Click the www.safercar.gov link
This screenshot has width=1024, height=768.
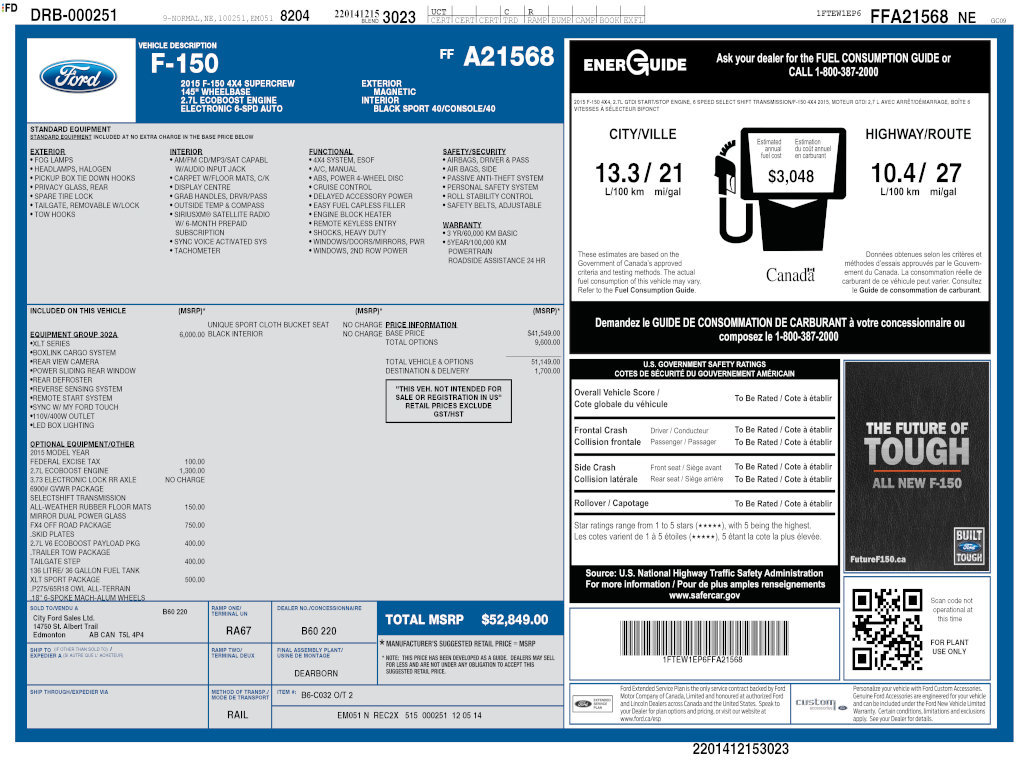coord(704,596)
